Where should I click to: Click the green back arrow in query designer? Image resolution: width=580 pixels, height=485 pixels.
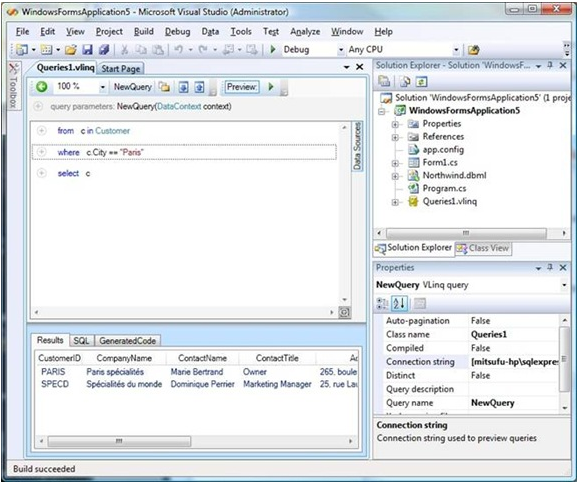pyautogui.click(x=42, y=87)
